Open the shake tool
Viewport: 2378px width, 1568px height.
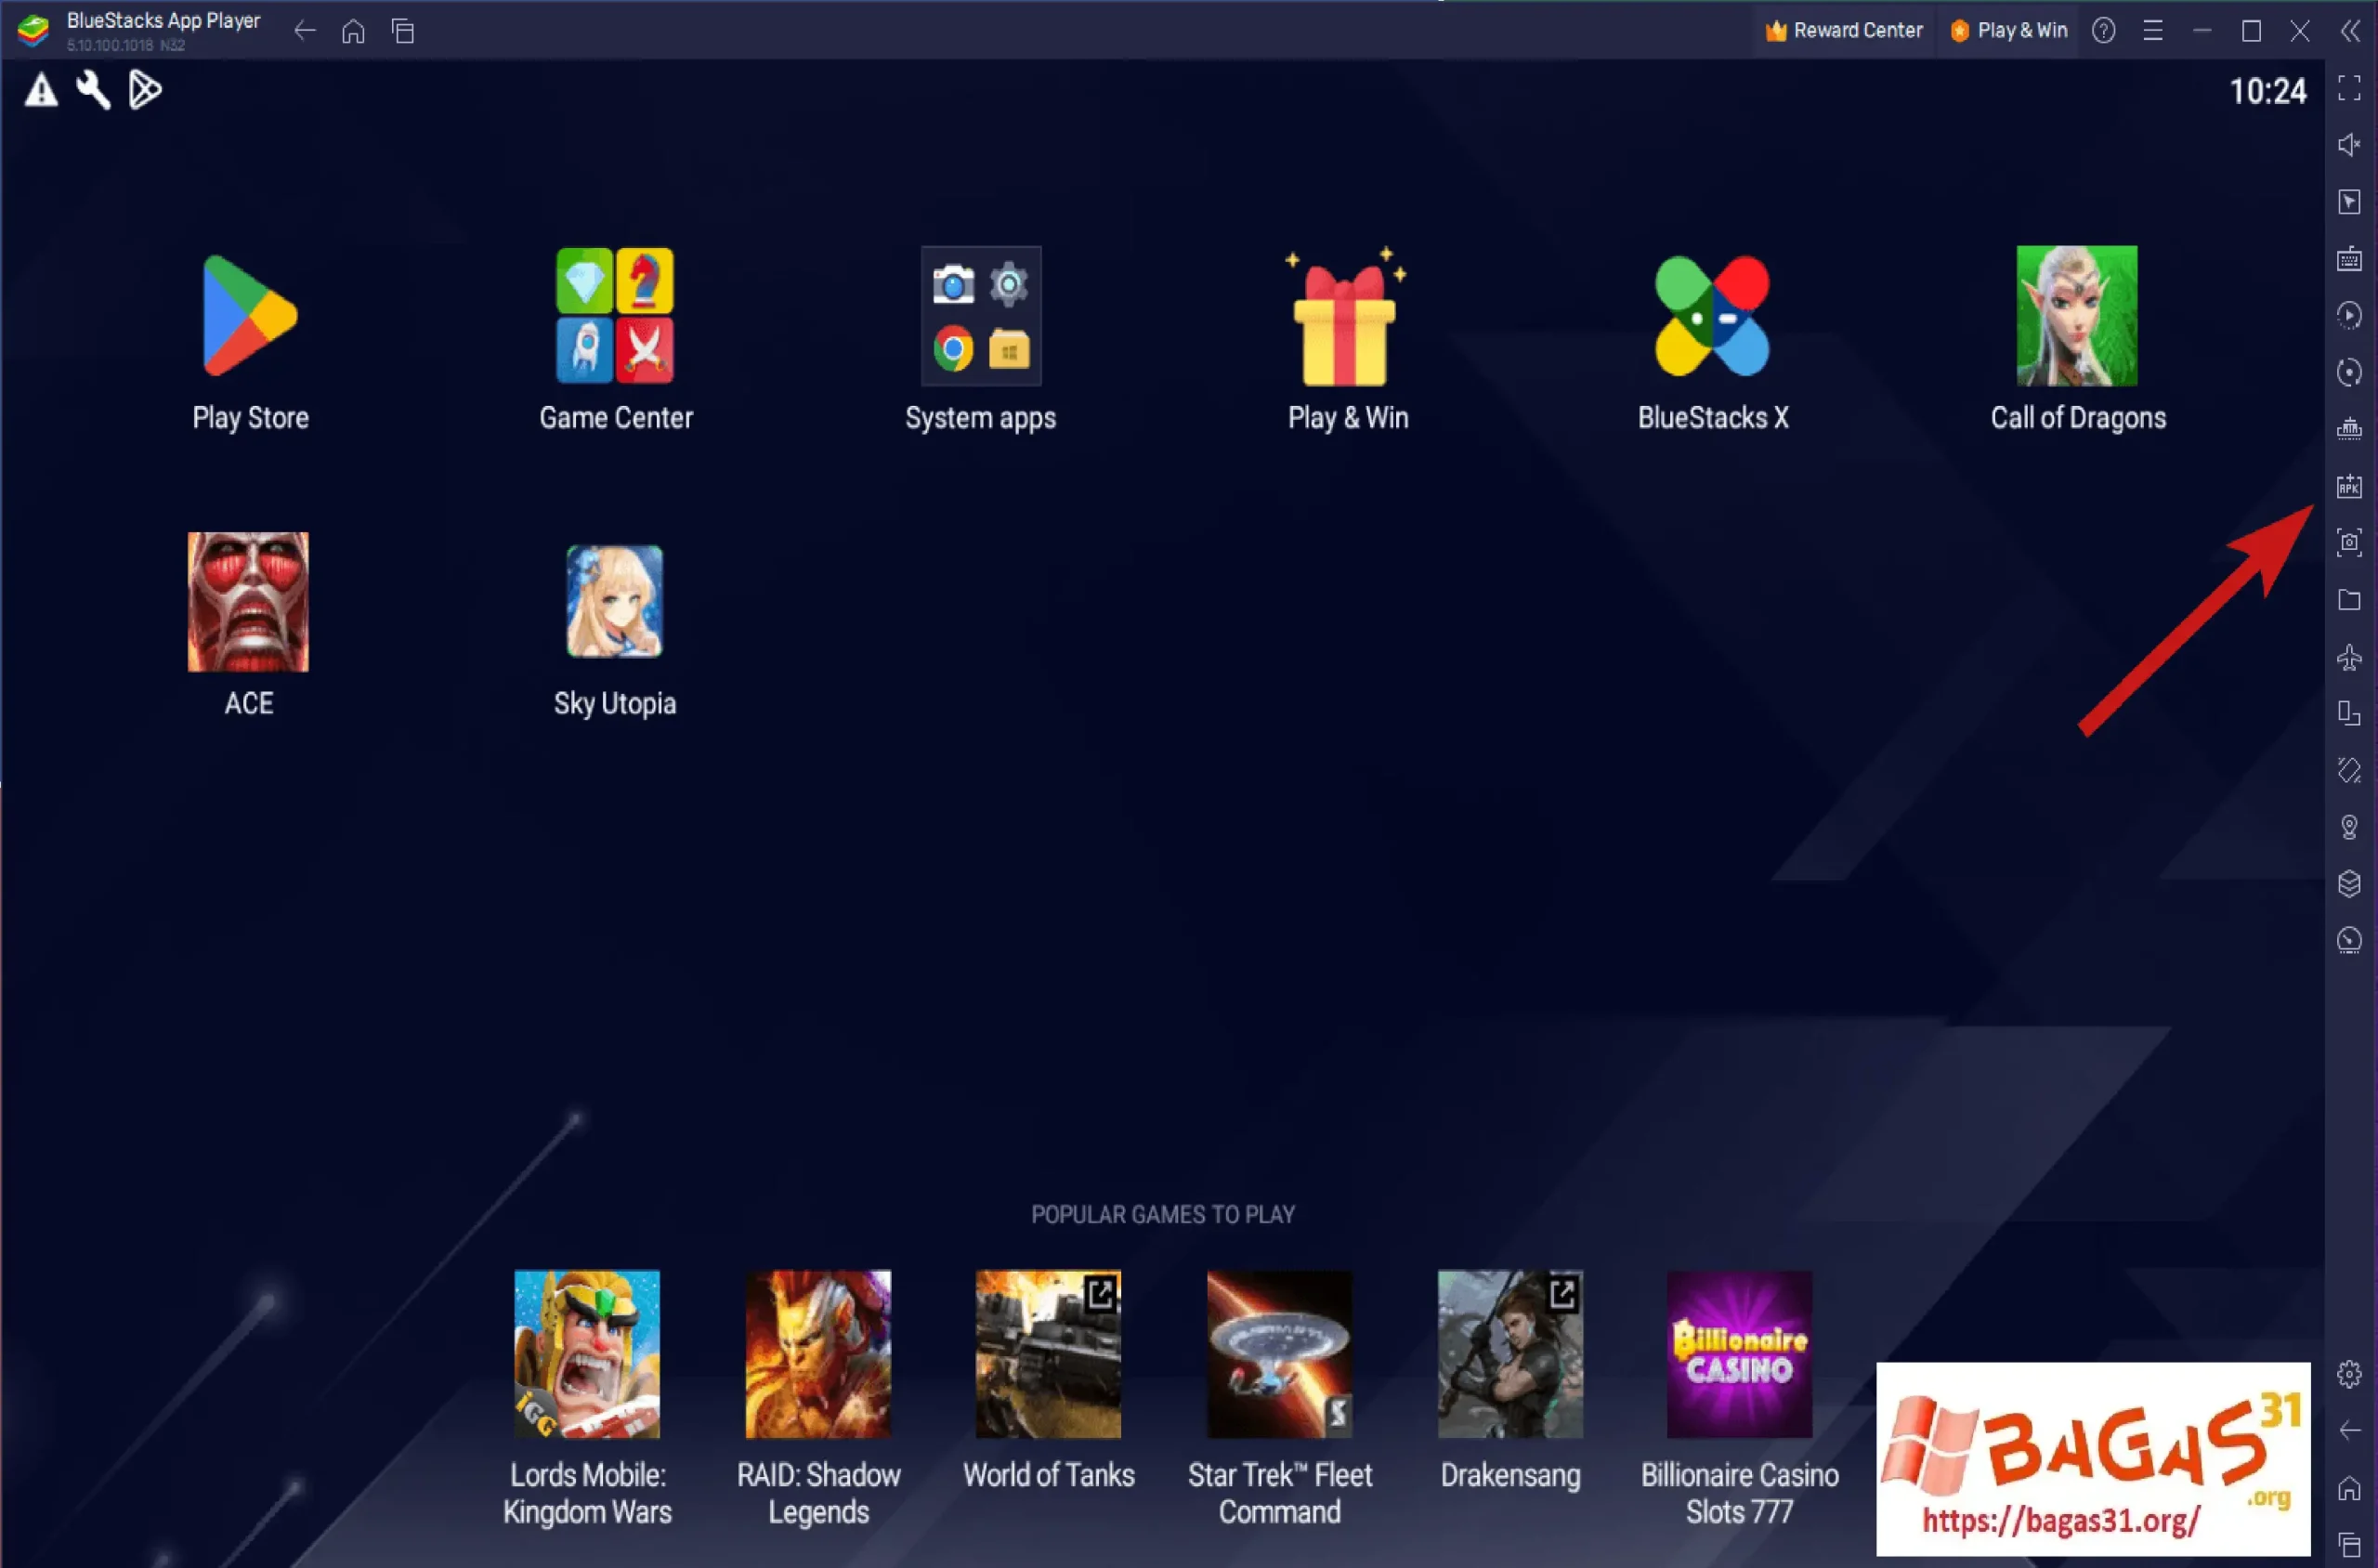(2350, 768)
